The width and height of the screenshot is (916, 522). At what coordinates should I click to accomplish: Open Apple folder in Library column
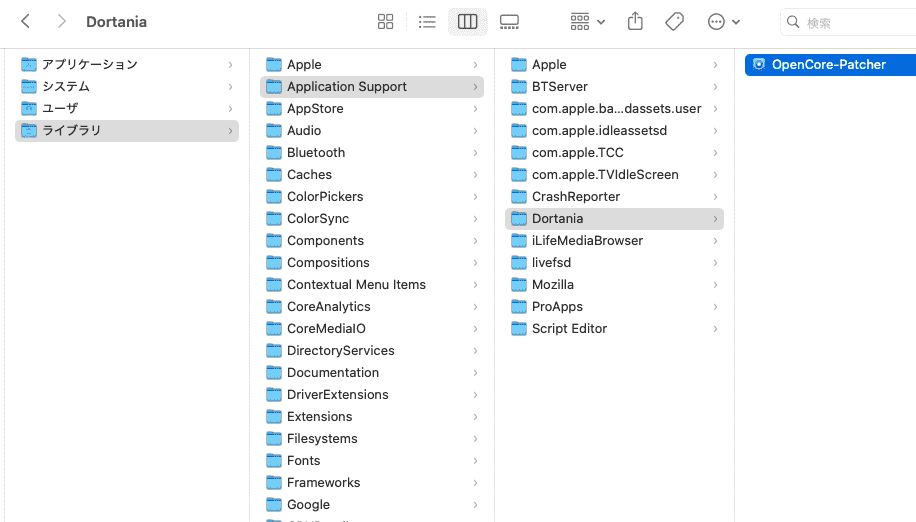372,64
